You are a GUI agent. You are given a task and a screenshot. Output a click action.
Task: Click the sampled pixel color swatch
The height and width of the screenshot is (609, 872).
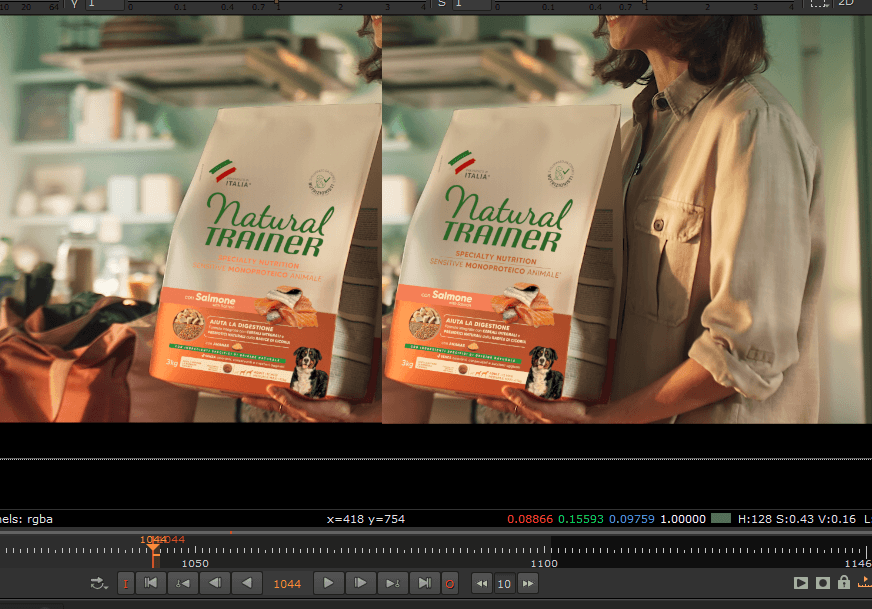click(x=721, y=519)
